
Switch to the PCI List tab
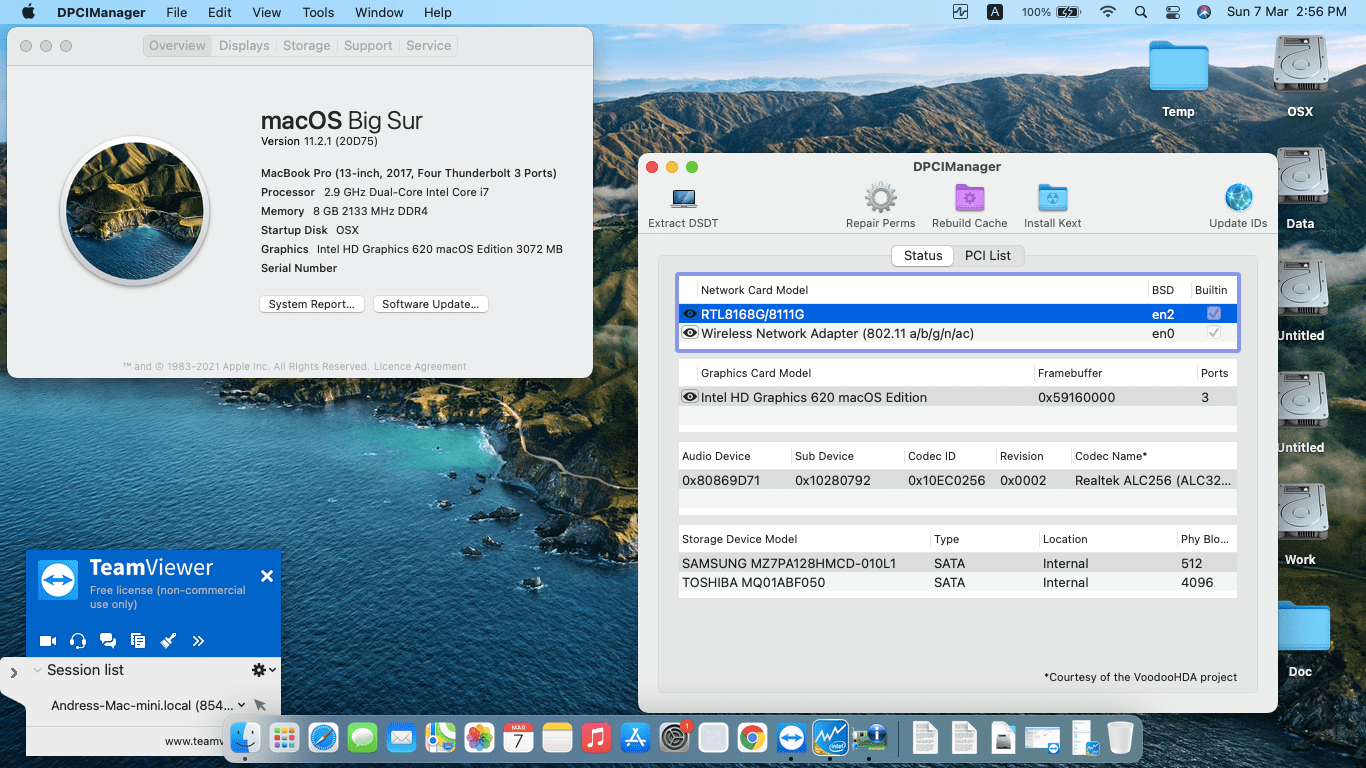[988, 256]
